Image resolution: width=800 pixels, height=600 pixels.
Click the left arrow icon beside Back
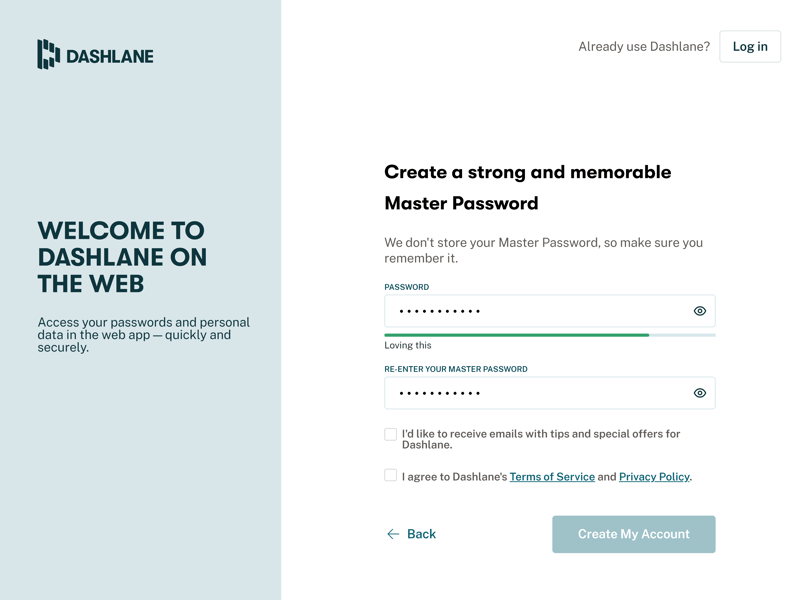point(393,534)
